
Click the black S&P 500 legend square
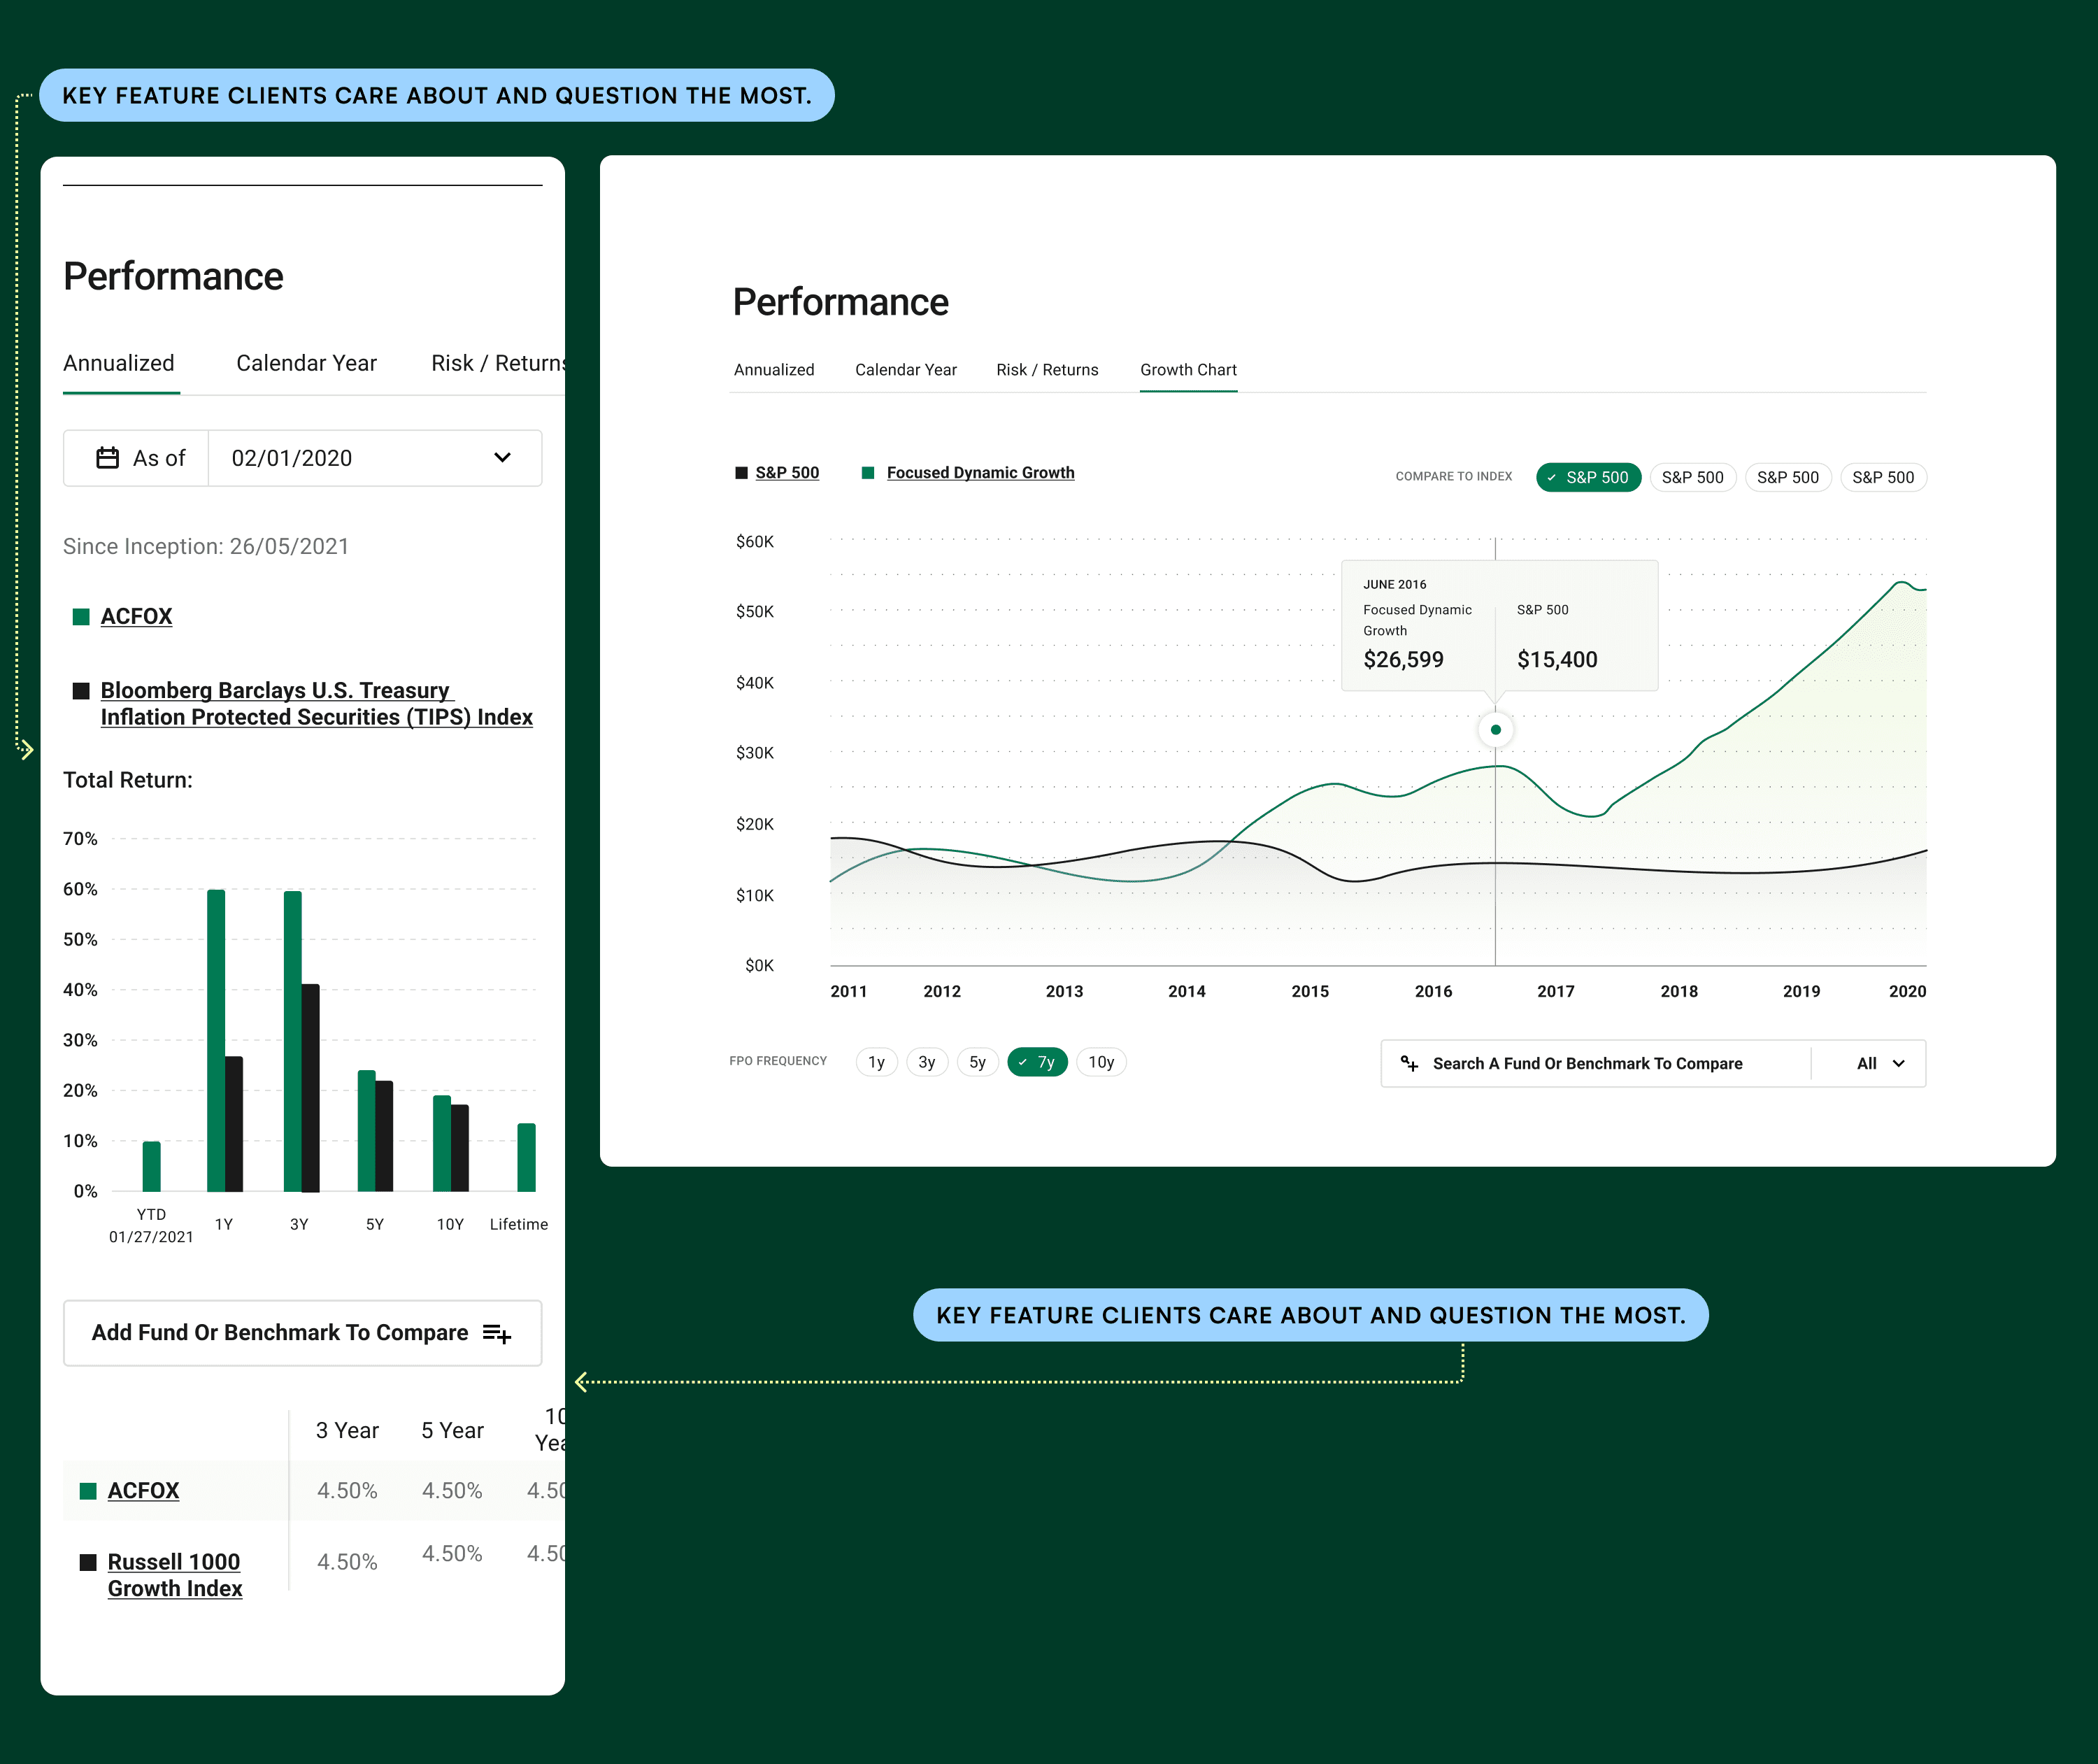click(x=741, y=473)
